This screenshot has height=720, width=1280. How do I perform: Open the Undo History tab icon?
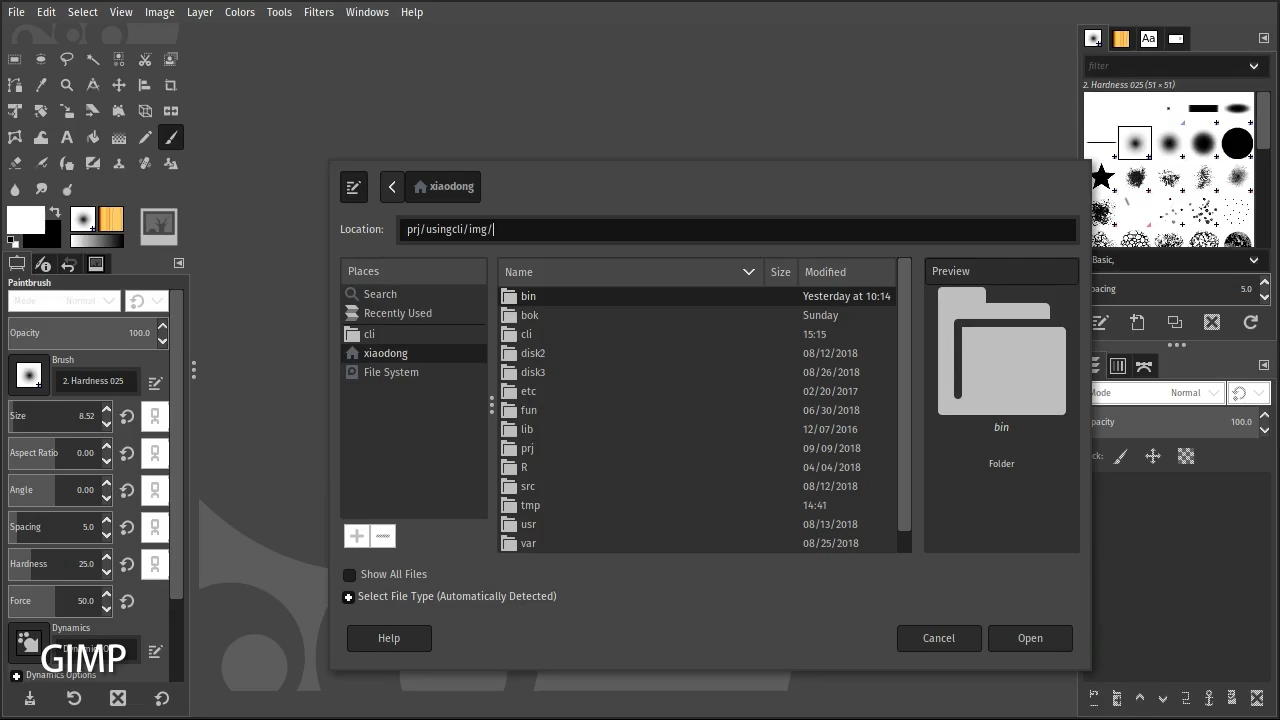[x=69, y=264]
